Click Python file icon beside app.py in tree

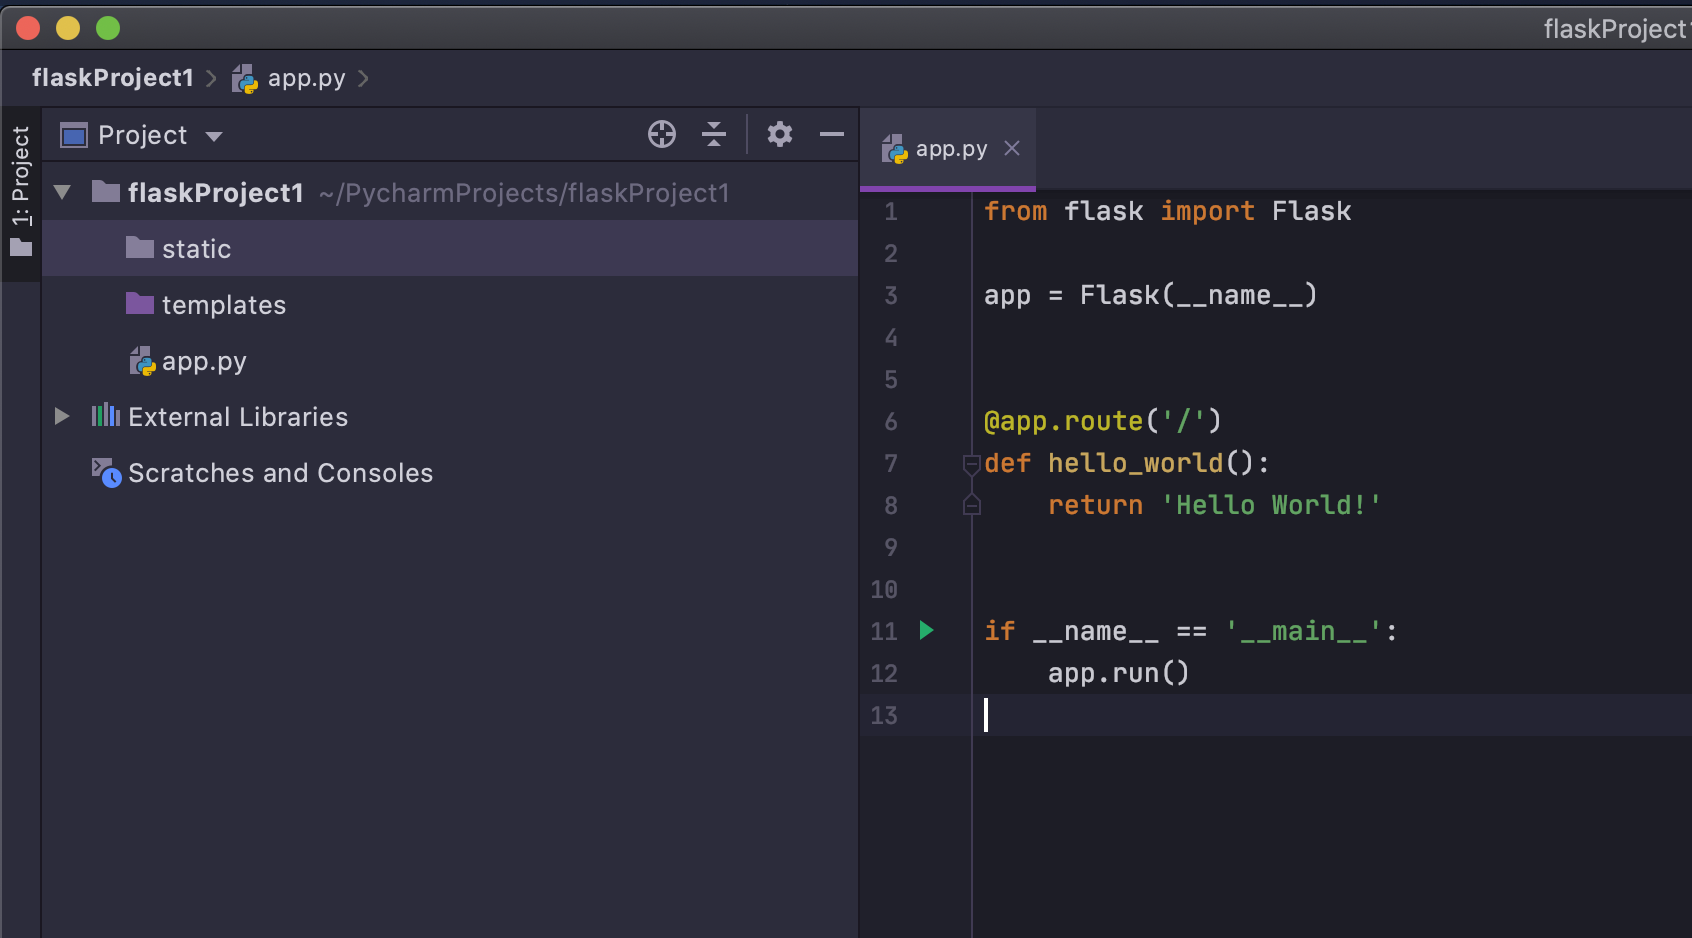pos(142,361)
